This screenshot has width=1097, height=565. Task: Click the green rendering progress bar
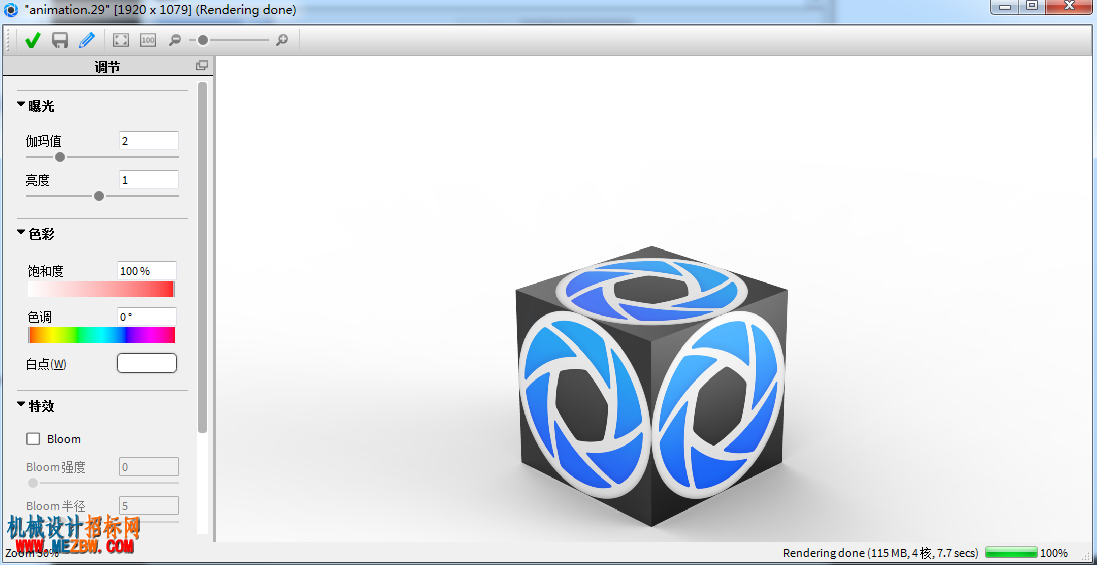(1011, 552)
